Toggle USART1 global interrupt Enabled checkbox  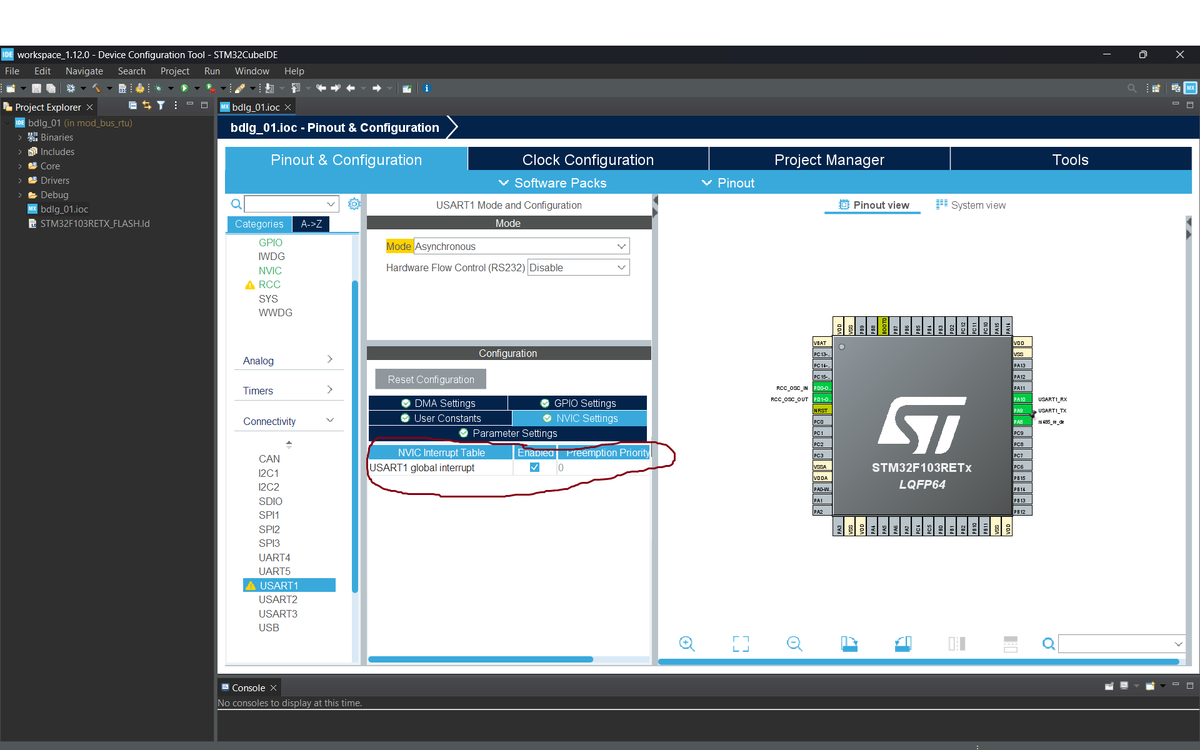[535, 467]
